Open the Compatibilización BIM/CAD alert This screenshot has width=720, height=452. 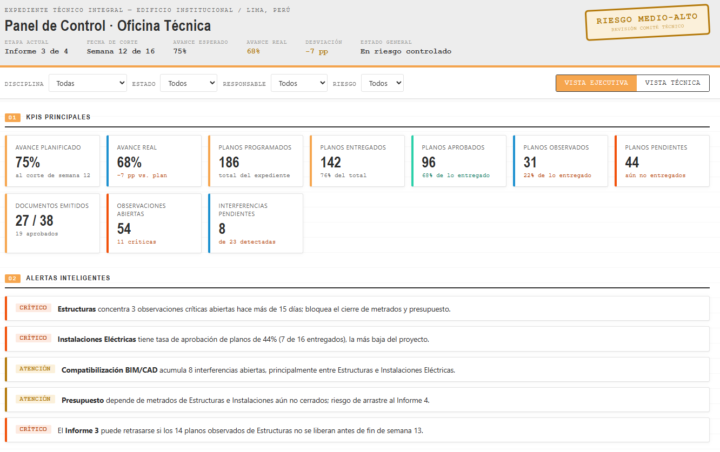pos(357,370)
